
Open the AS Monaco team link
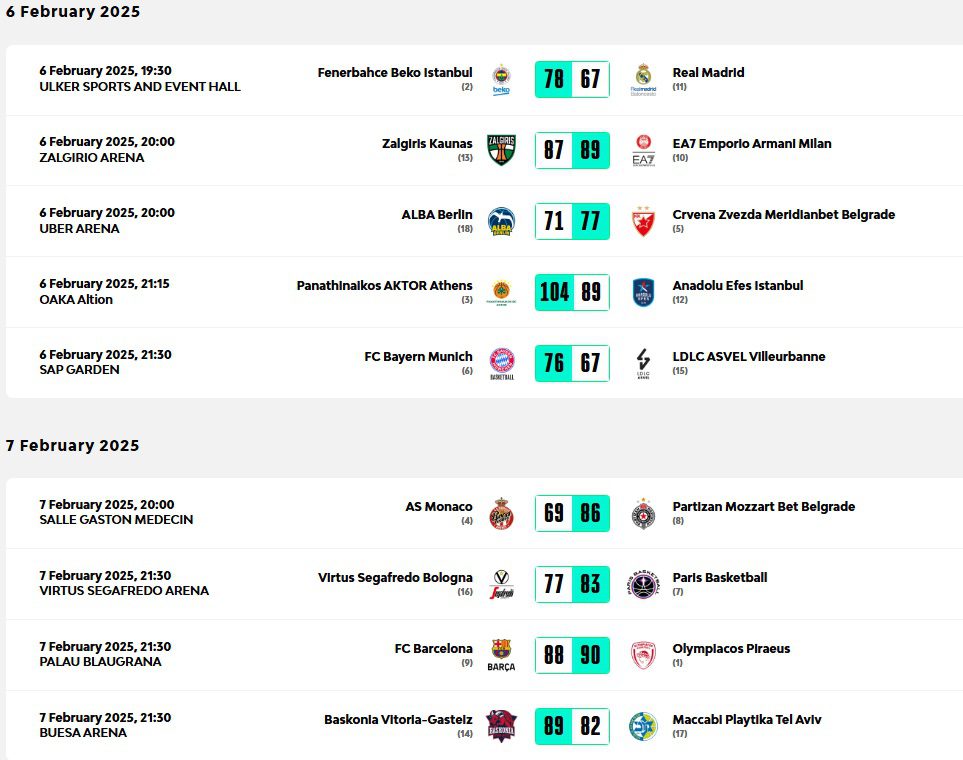pyautogui.click(x=439, y=507)
